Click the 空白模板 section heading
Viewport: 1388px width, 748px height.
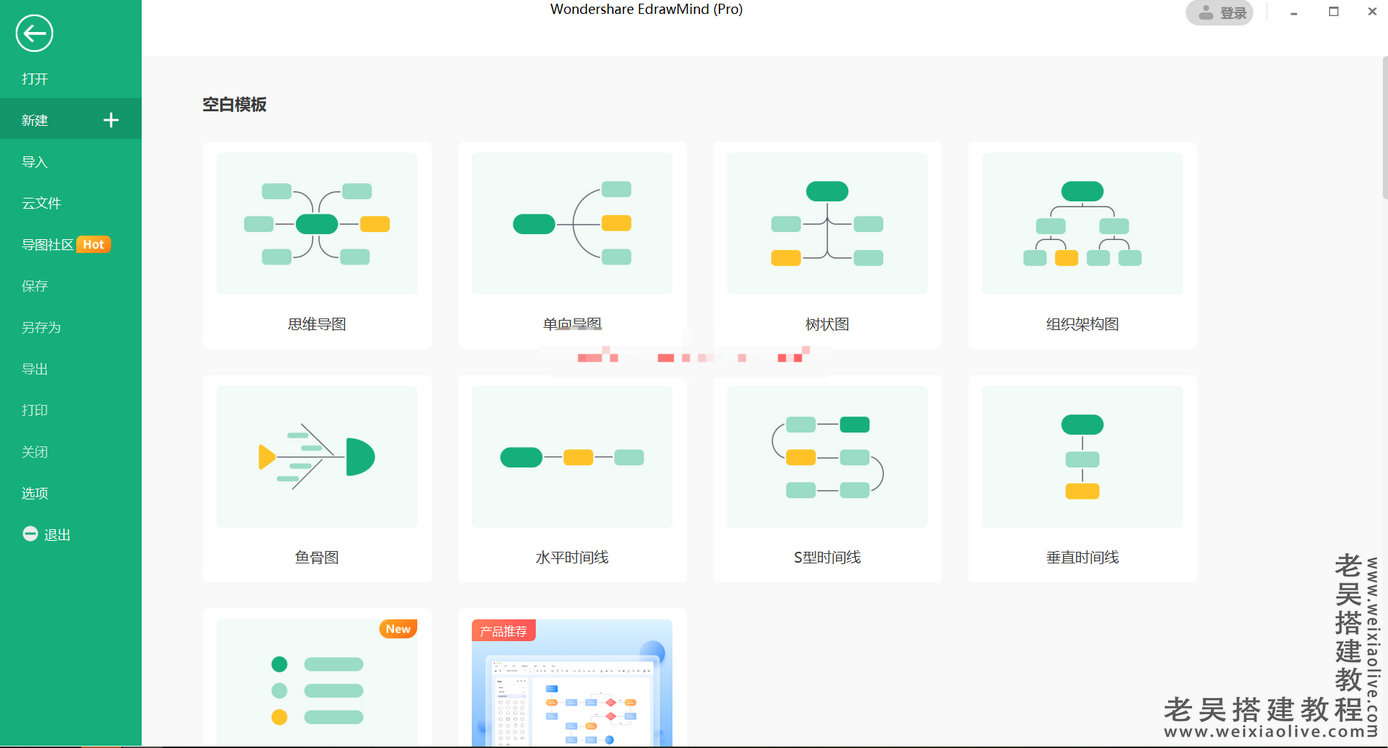(x=234, y=104)
